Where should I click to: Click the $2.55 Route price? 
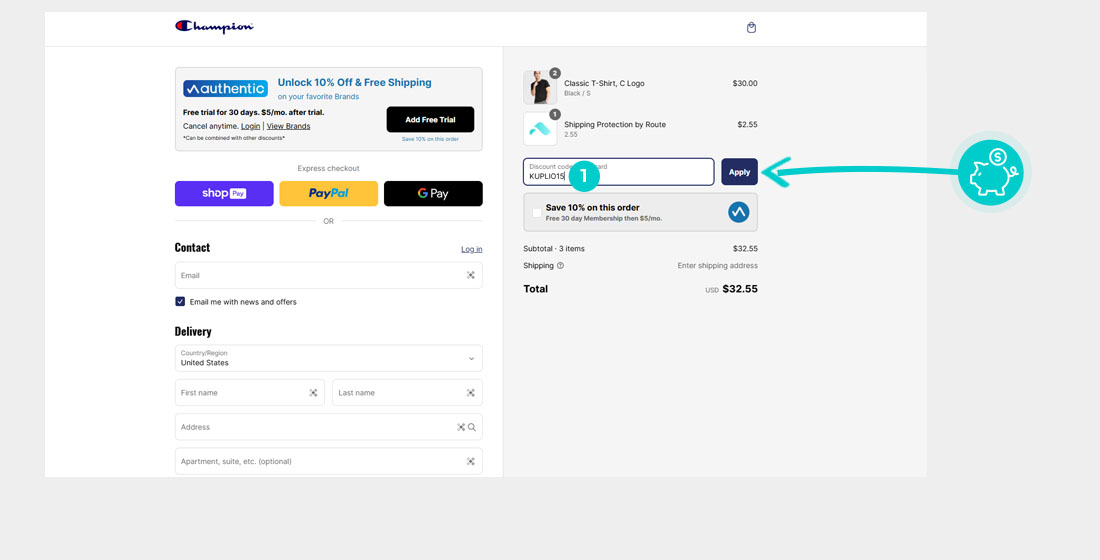(747, 124)
